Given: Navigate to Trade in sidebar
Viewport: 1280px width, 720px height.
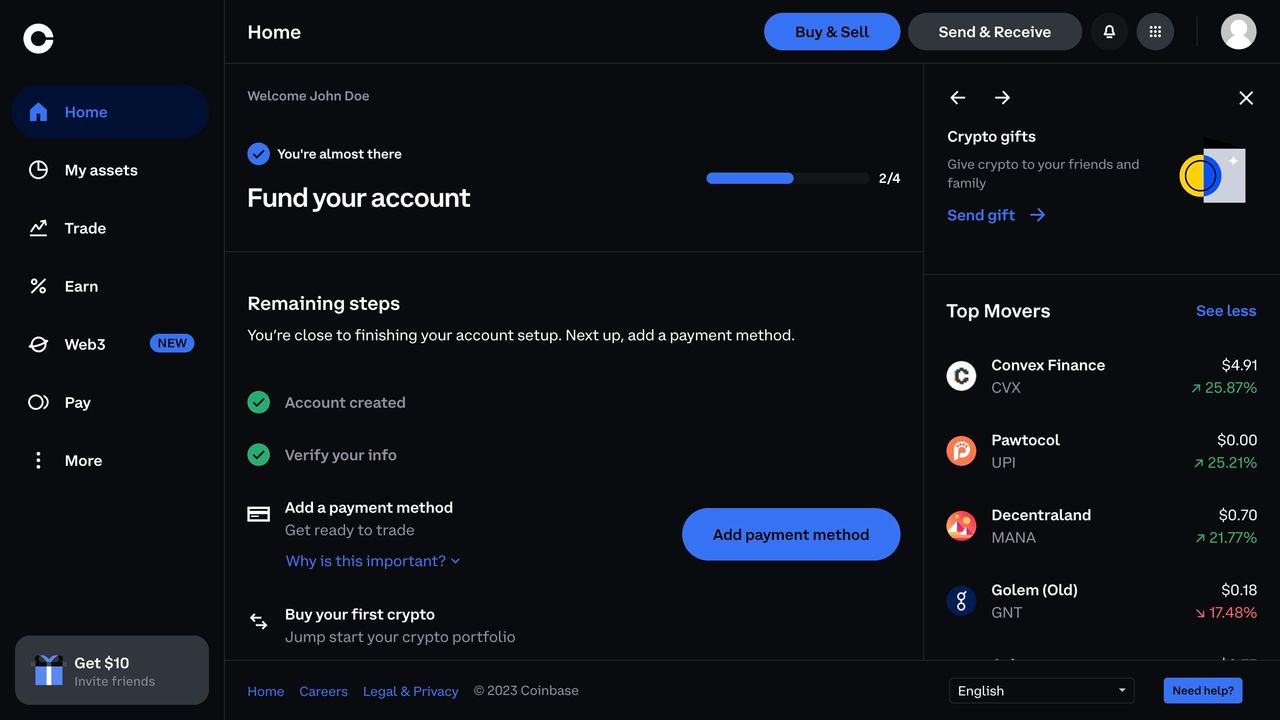Looking at the screenshot, I should tap(85, 228).
